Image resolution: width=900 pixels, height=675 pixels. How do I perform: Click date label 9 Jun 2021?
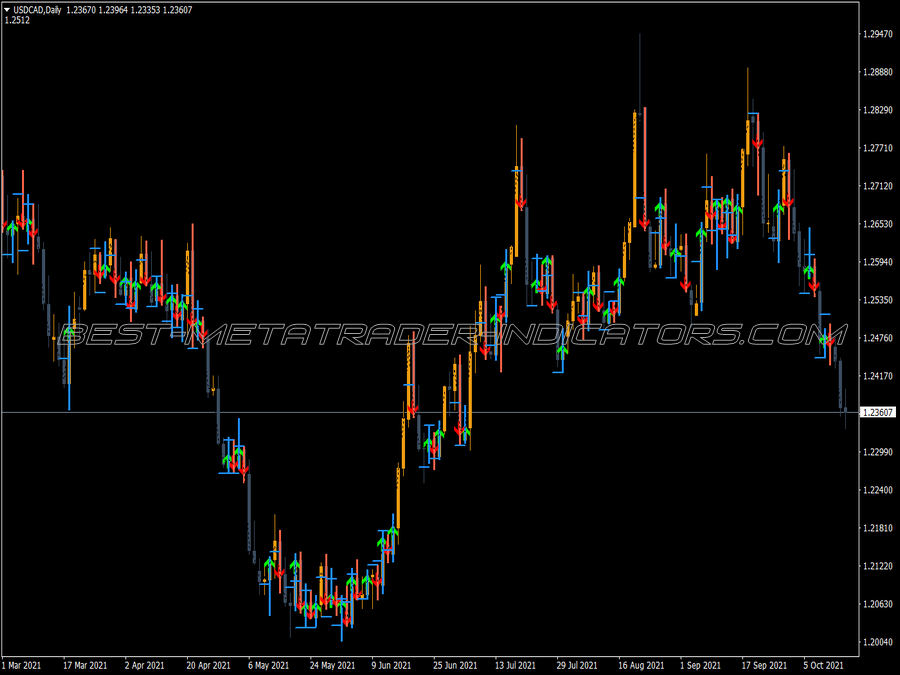[391, 666]
